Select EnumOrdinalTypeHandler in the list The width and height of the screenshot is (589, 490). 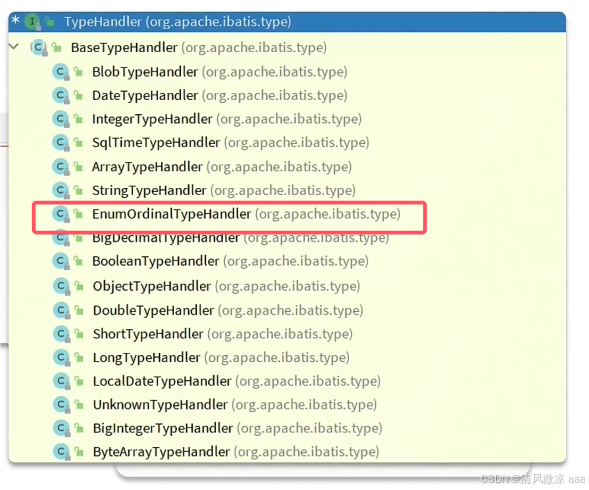[246, 214]
